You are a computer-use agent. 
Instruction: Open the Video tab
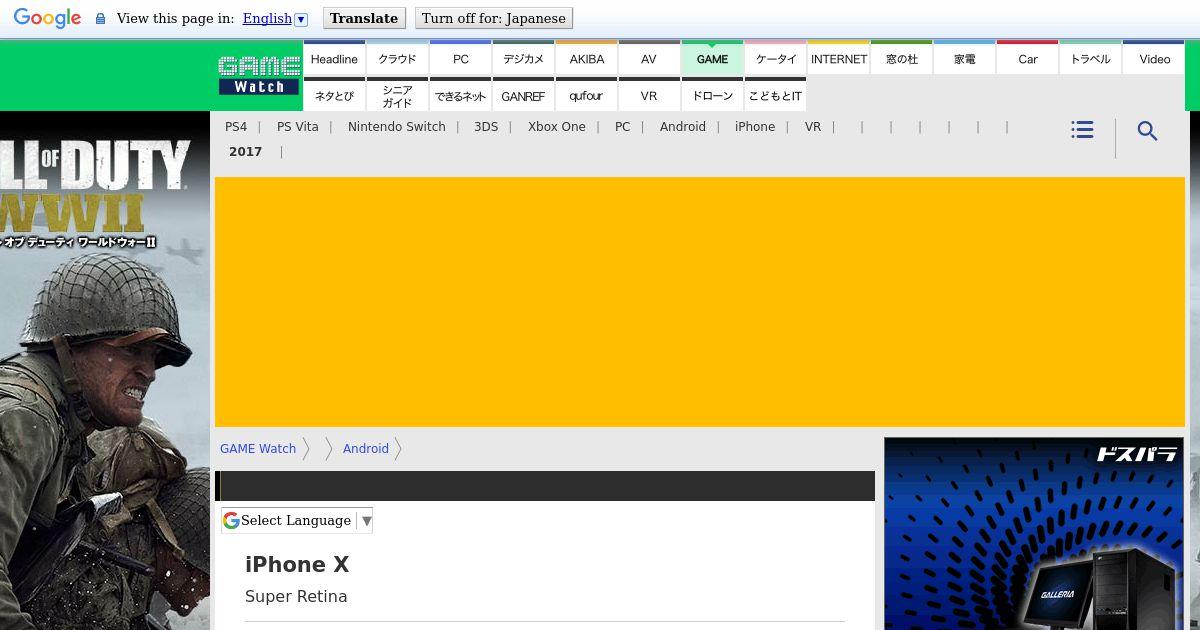1154,59
